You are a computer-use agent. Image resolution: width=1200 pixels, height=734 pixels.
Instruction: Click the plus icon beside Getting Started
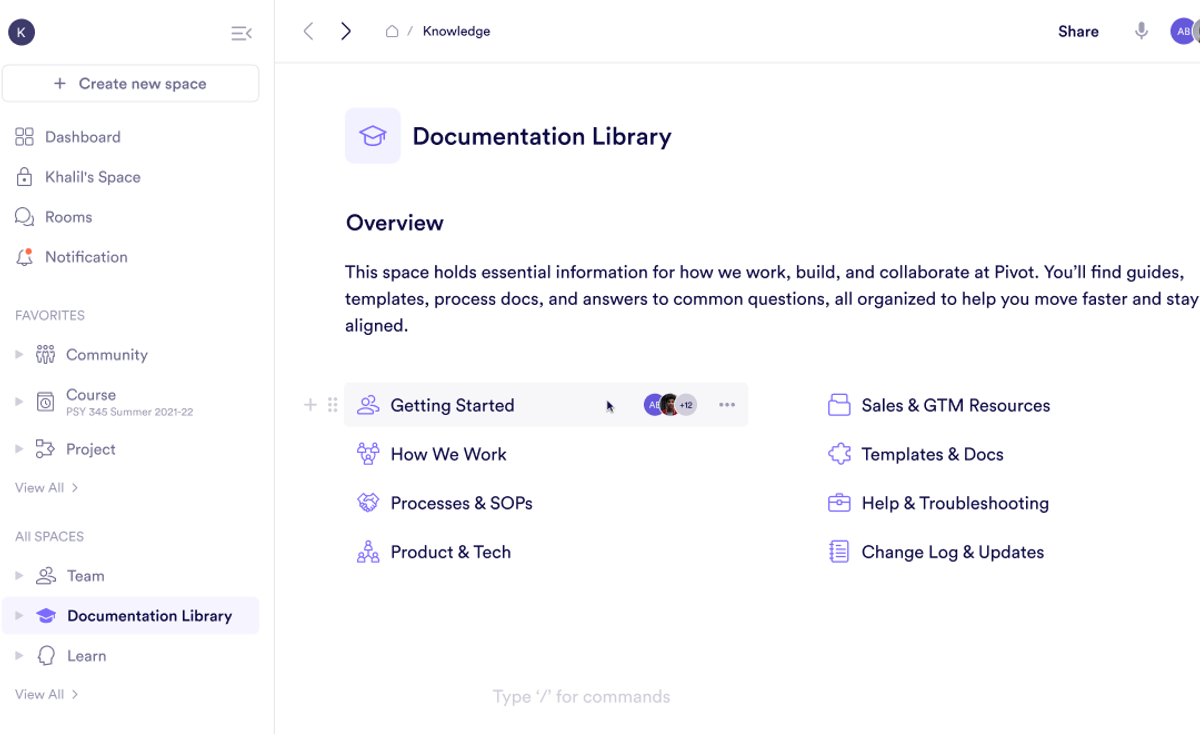[310, 405]
